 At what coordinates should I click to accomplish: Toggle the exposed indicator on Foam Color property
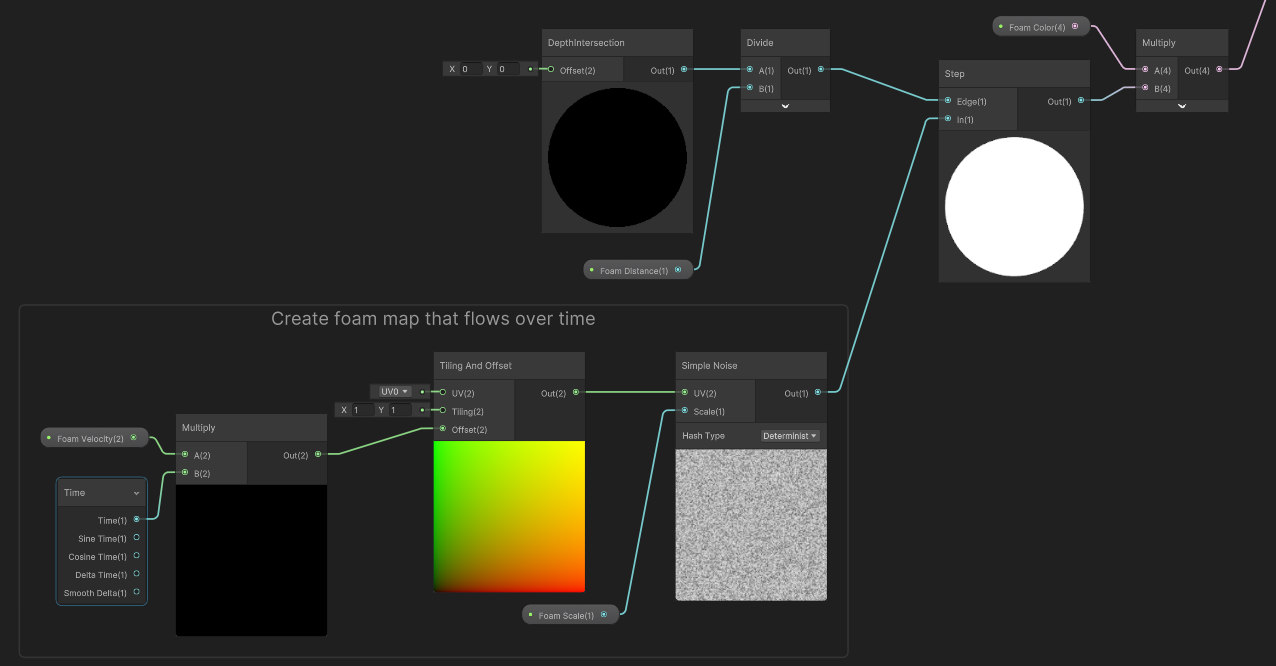pos(999,25)
